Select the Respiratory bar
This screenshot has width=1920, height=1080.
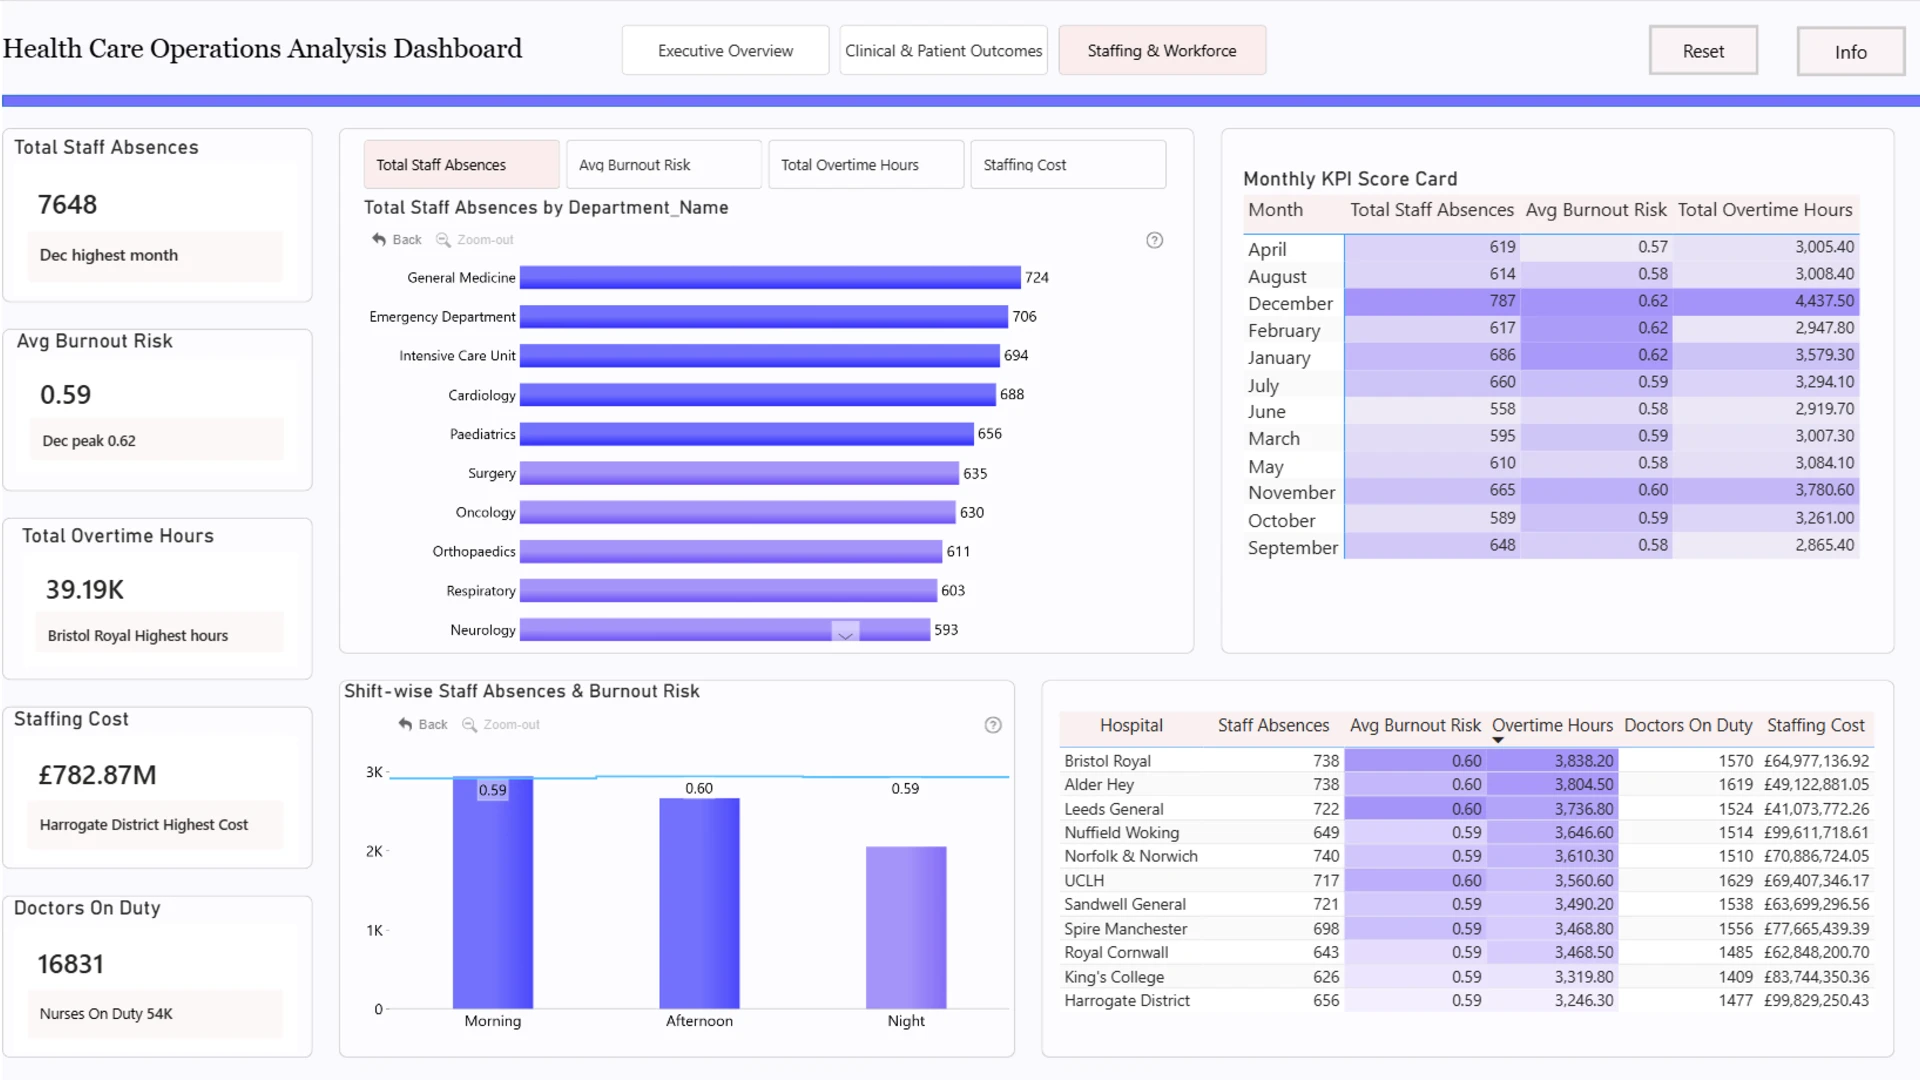728,591
